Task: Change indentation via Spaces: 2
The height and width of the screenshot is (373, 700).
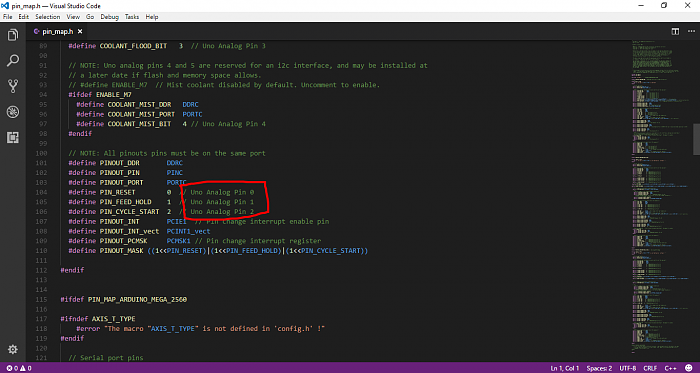Action: (599, 369)
